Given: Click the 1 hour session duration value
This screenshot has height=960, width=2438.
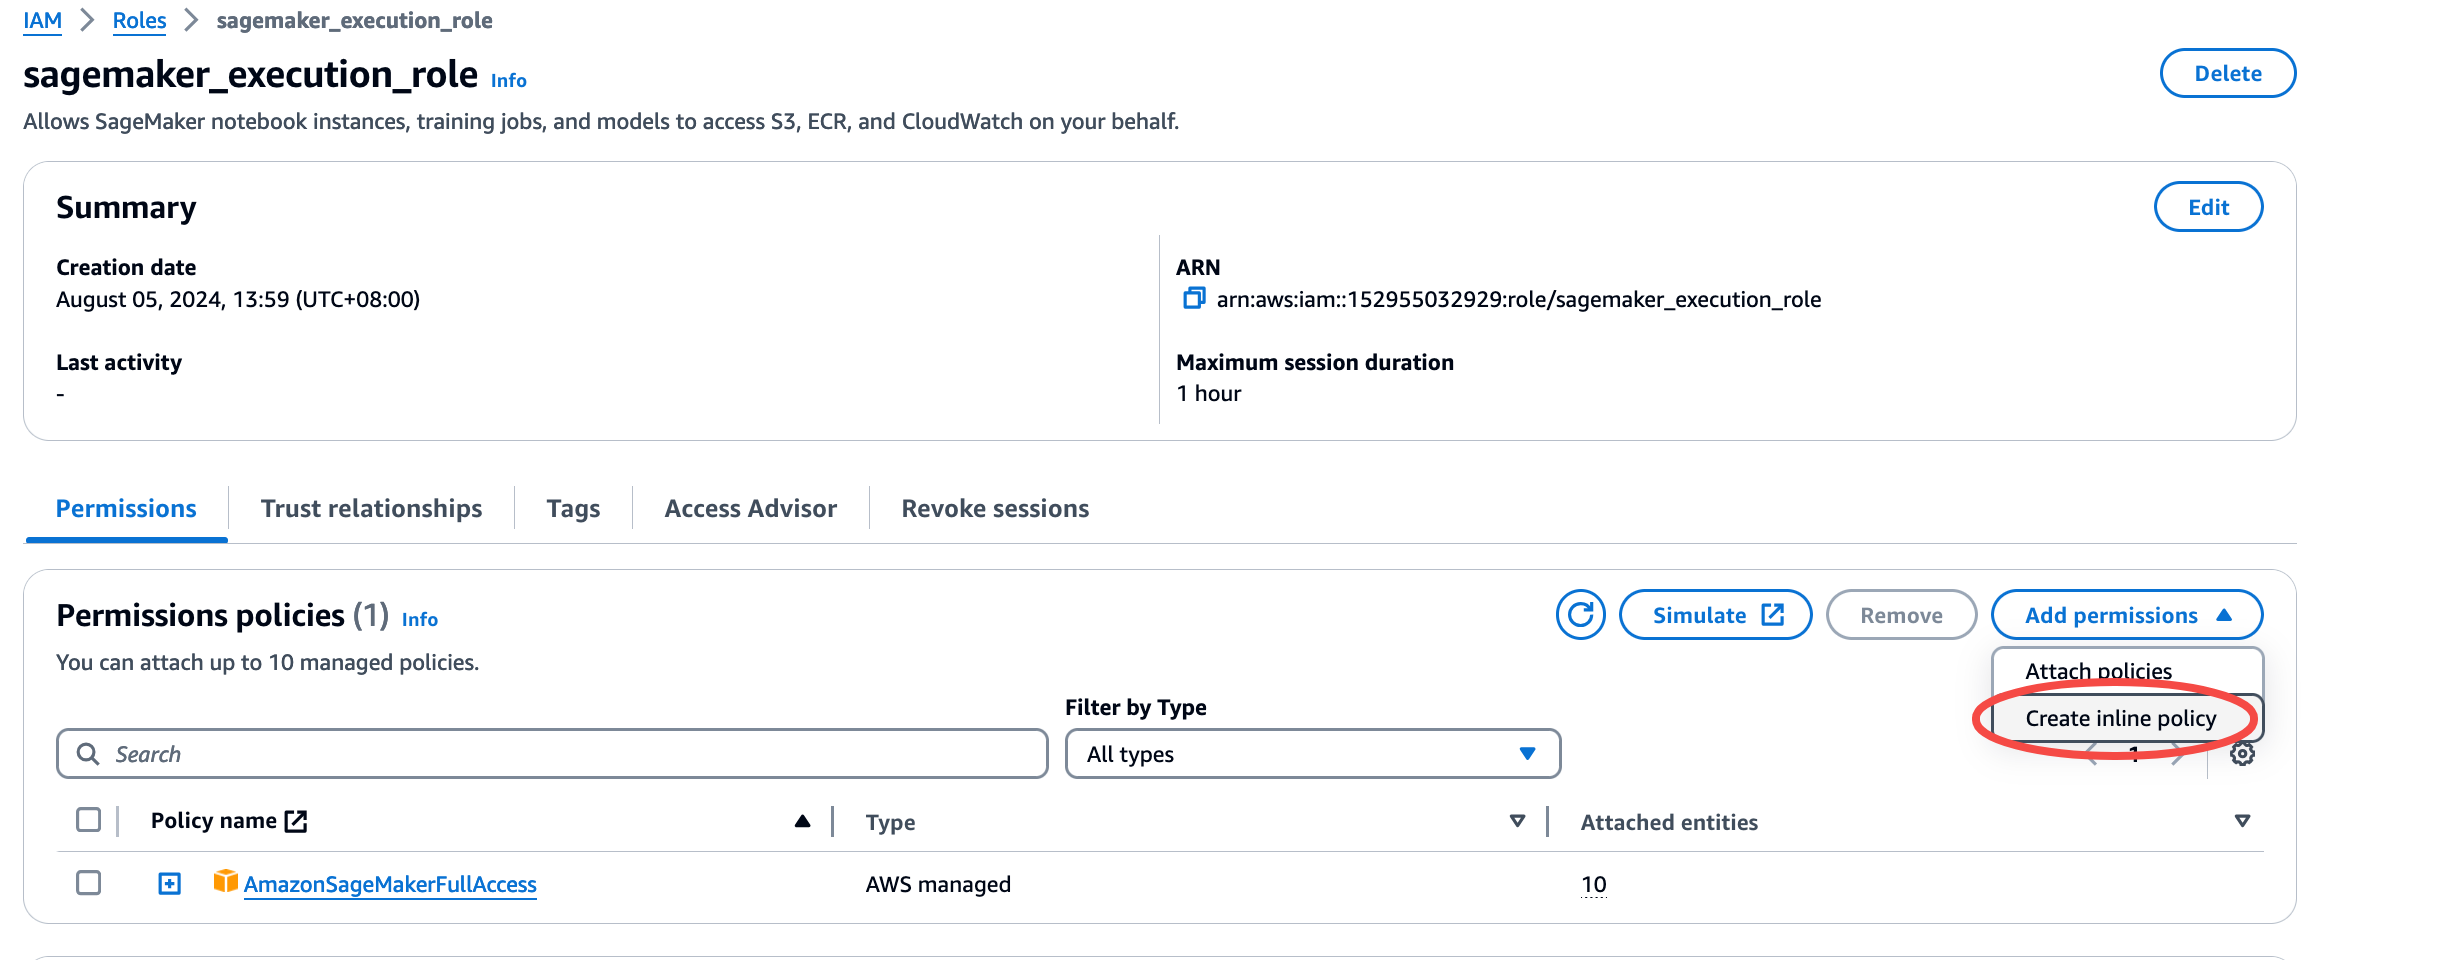Looking at the screenshot, I should pyautogui.click(x=1208, y=393).
